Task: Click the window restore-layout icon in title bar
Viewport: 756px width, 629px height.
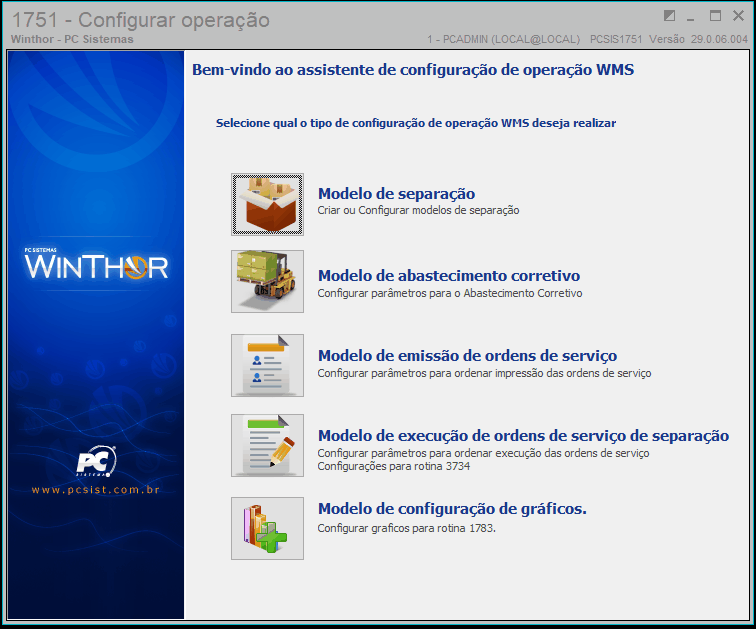Action: coord(669,16)
